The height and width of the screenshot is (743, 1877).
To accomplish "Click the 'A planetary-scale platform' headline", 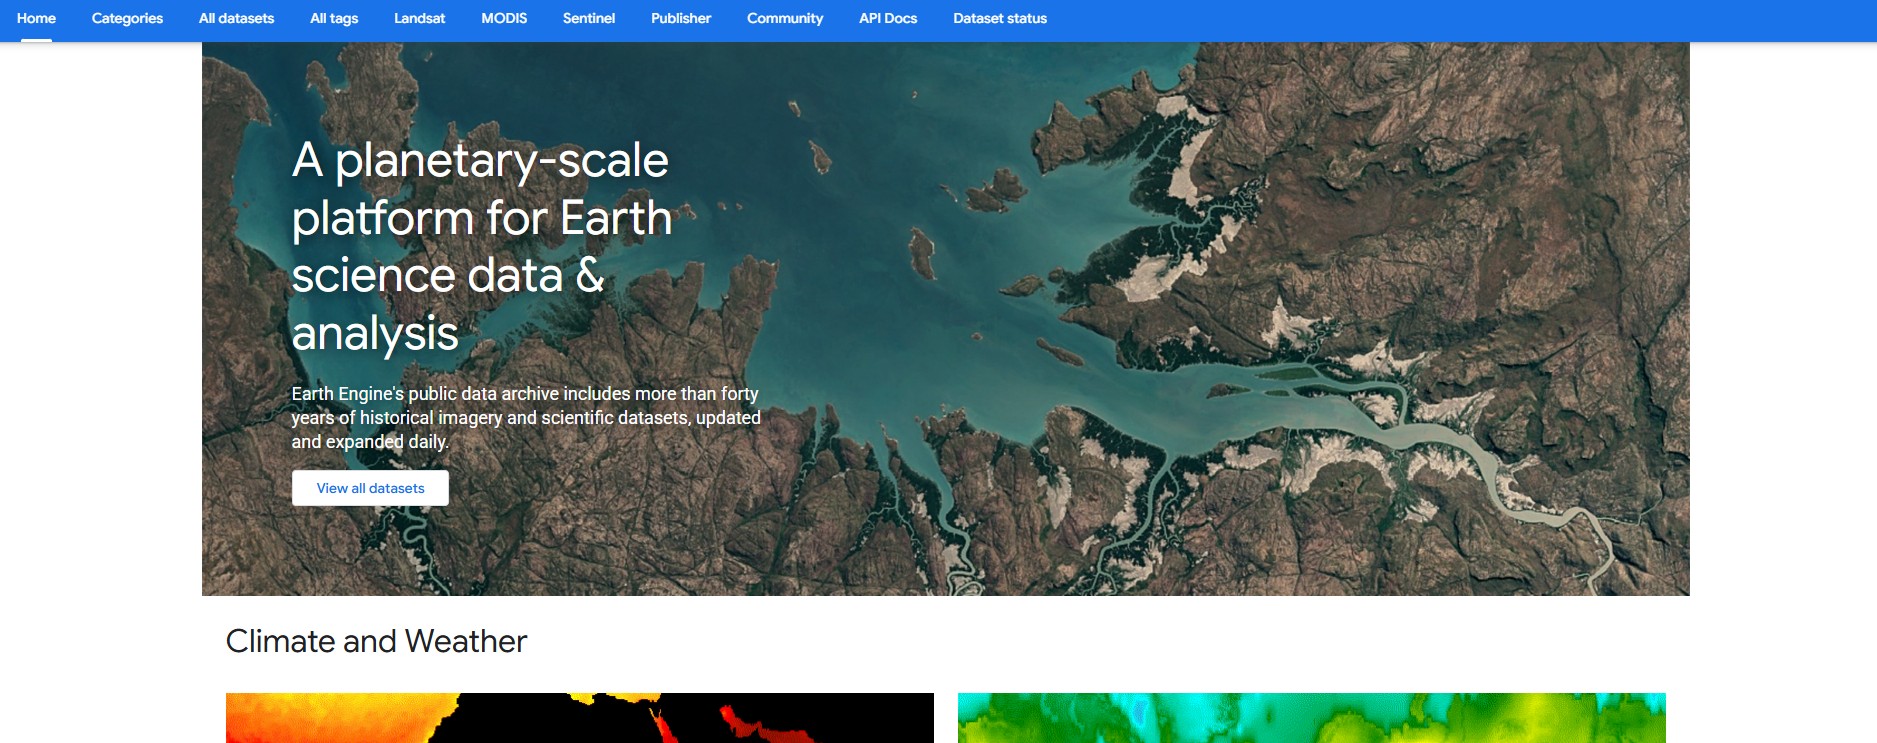I will point(481,246).
